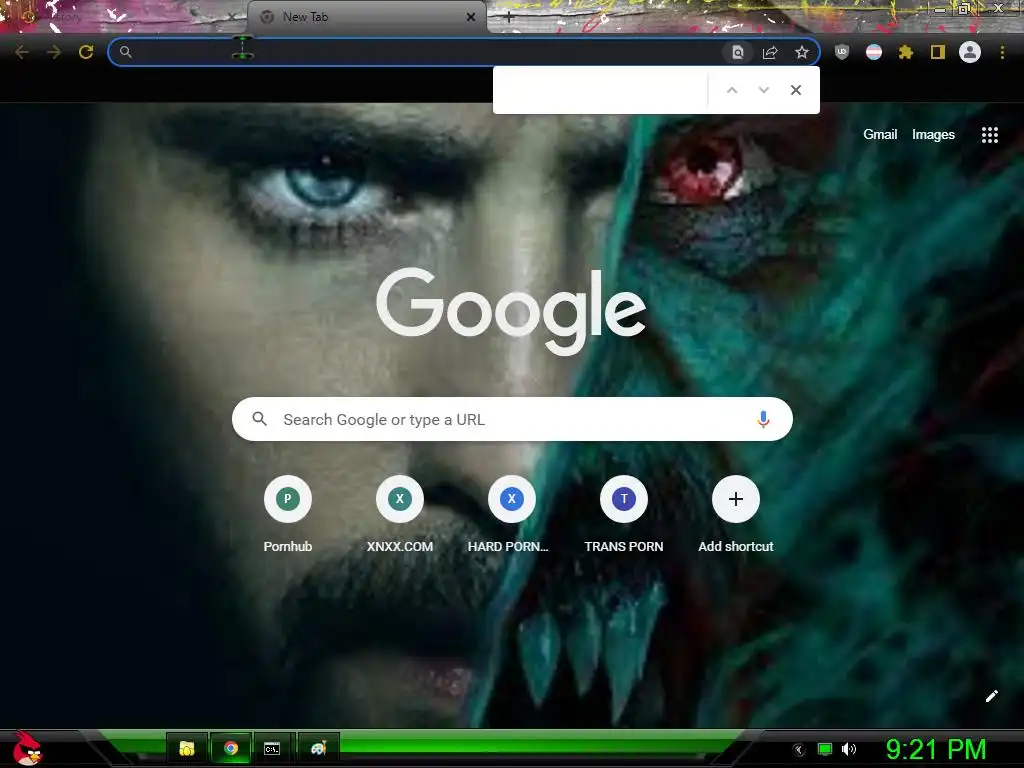This screenshot has width=1024, height=768.
Task: Click the Chrome taskbar button
Action: tap(231, 748)
